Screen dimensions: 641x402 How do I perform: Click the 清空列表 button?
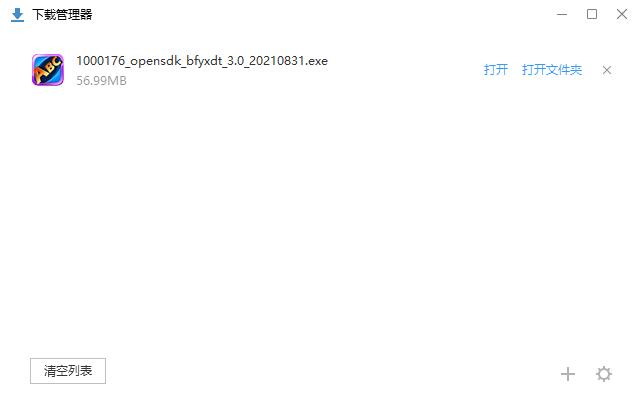click(x=68, y=371)
